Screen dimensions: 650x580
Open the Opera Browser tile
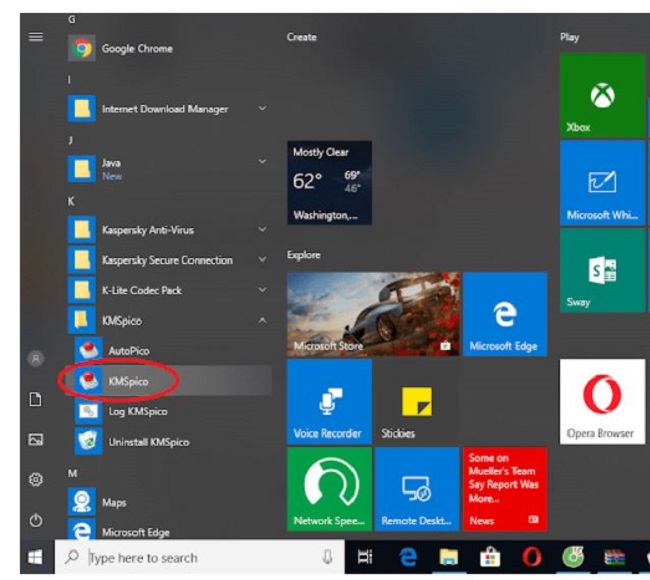[x=602, y=402]
